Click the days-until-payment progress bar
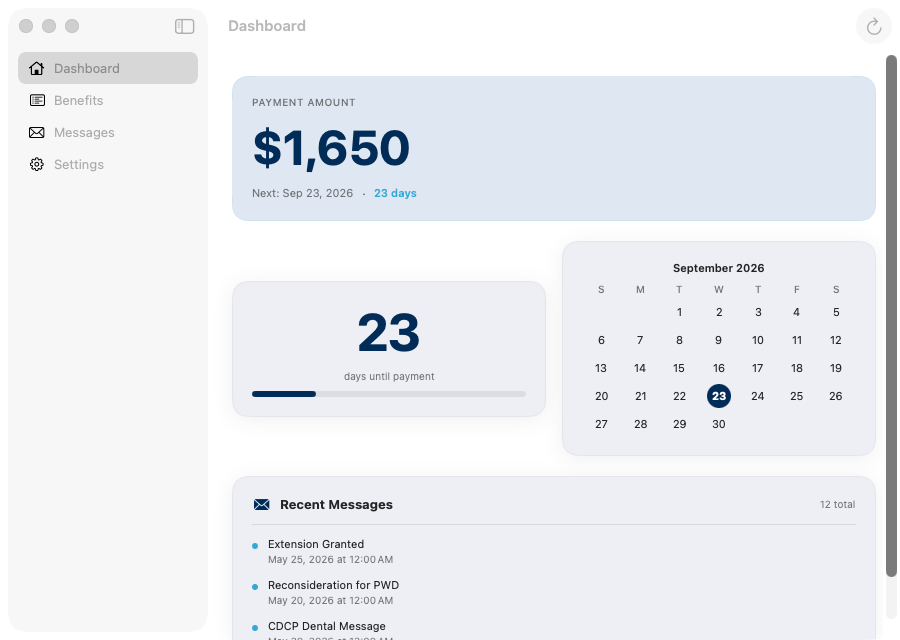Viewport: 900px width, 640px height. [389, 394]
